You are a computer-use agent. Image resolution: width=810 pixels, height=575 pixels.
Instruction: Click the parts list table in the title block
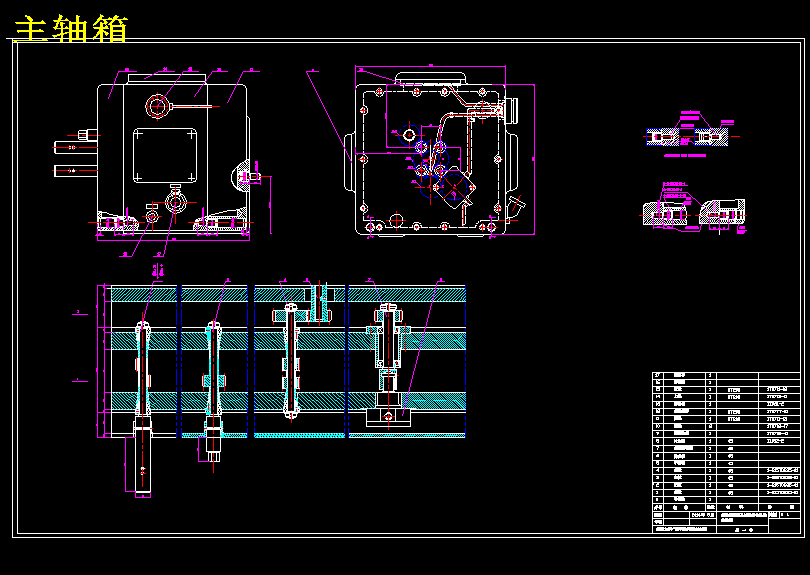click(x=726, y=452)
